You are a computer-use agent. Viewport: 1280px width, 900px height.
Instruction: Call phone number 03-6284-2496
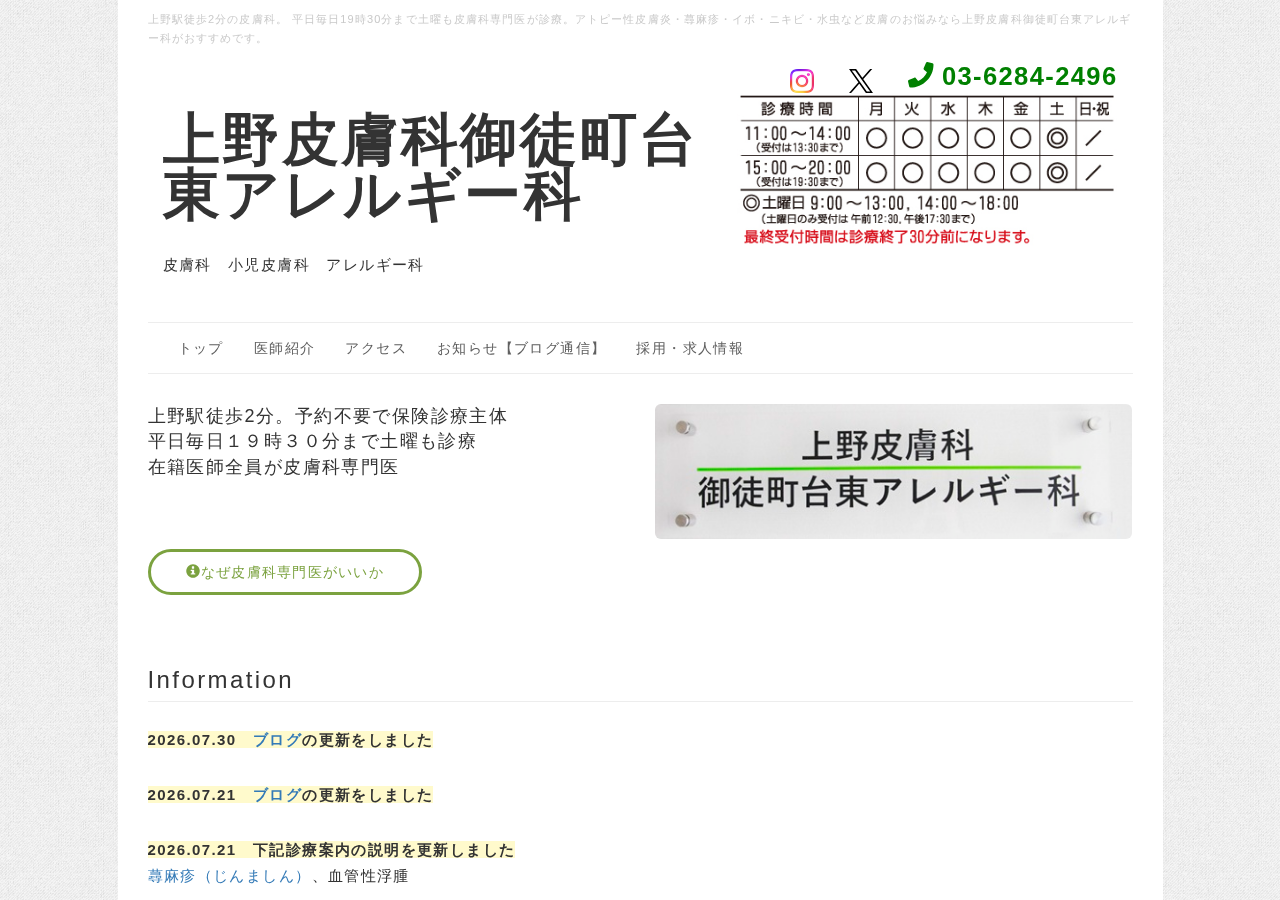click(1029, 76)
